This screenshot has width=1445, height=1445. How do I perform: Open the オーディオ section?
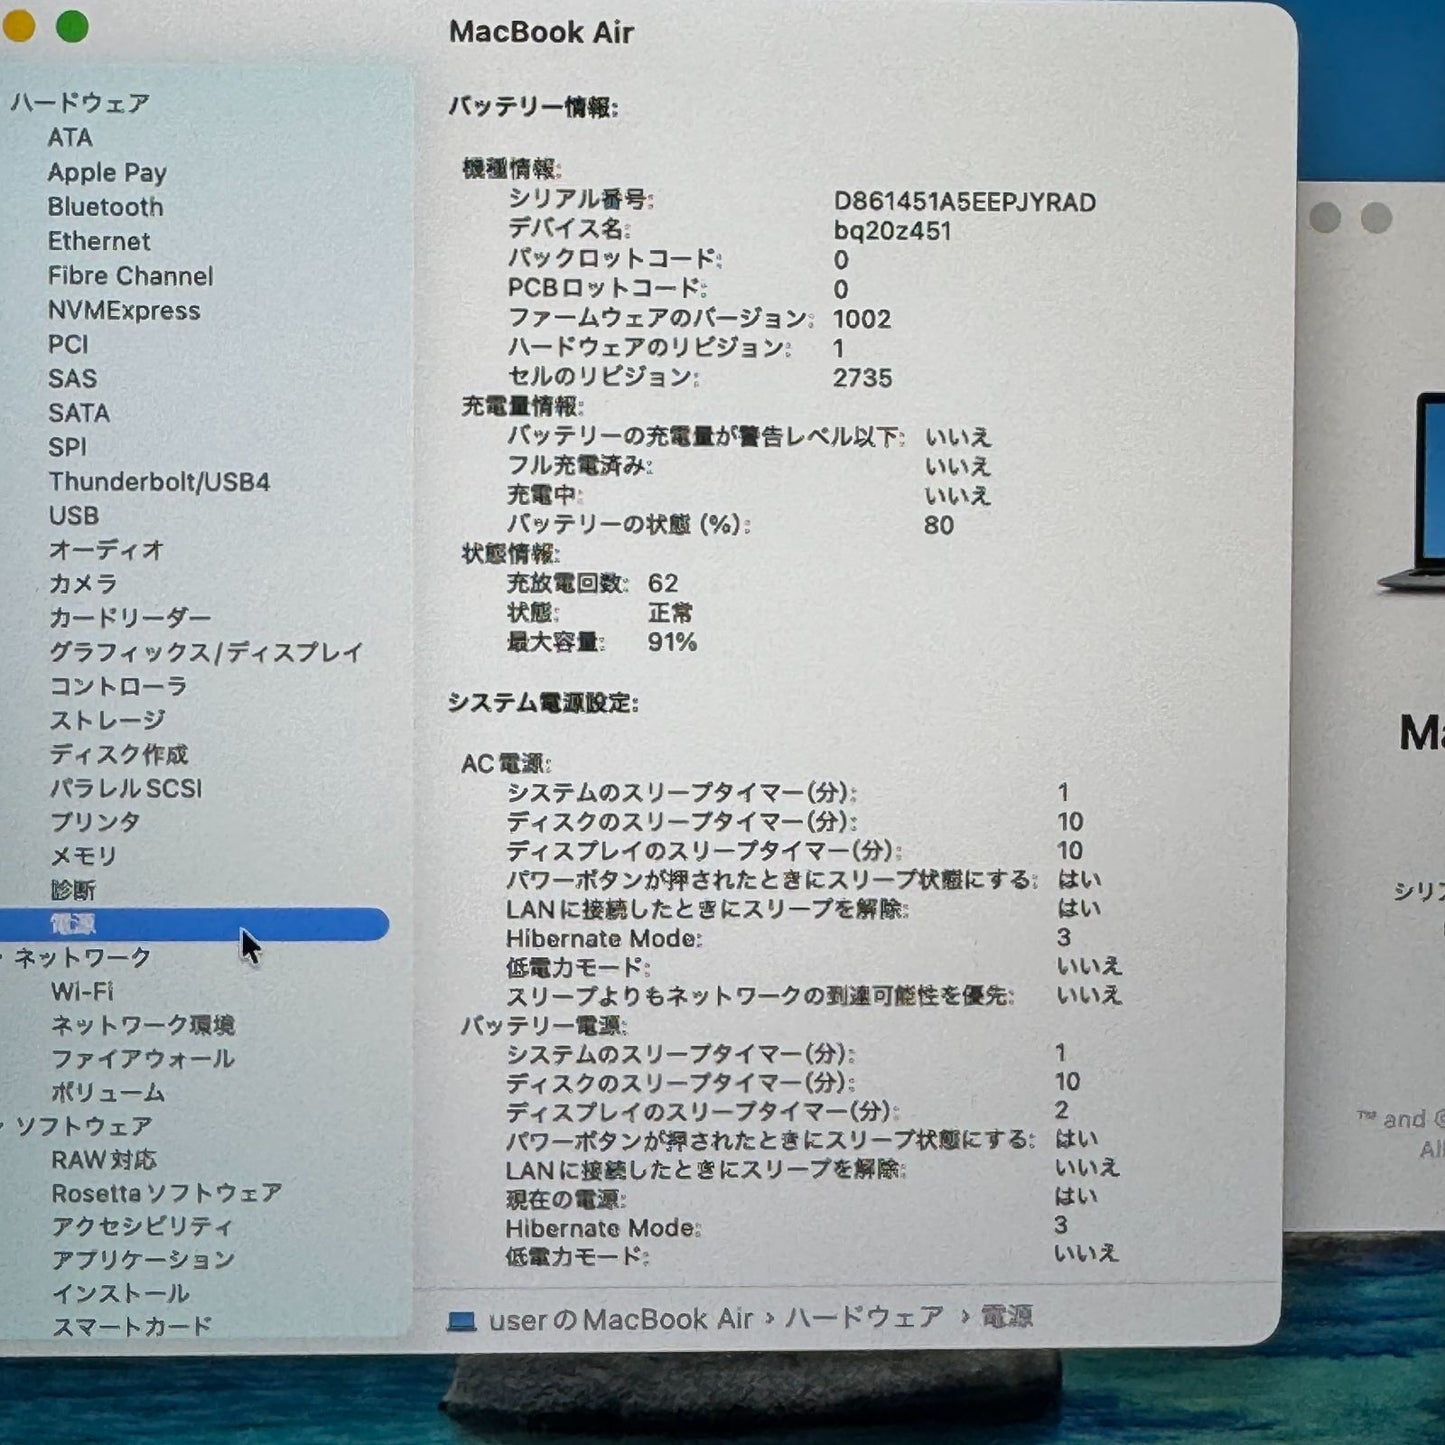pyautogui.click(x=106, y=550)
